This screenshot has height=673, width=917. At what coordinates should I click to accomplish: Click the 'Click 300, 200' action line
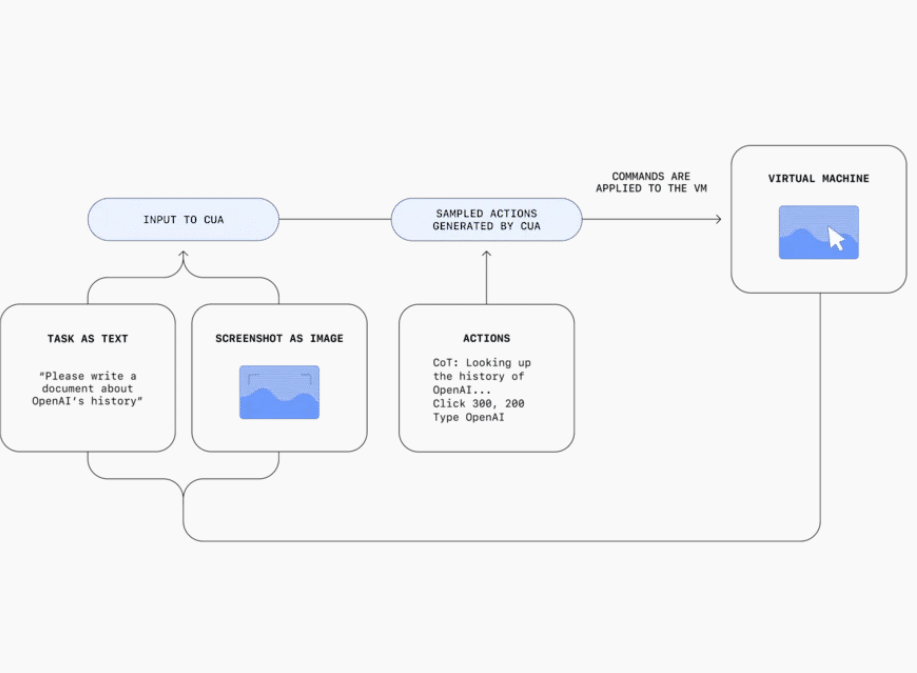478,403
